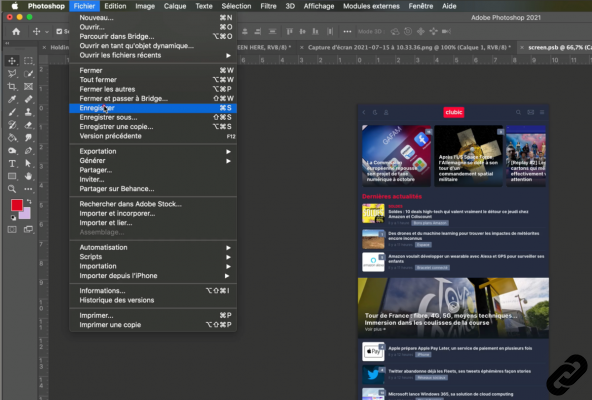Switch to the screen.psb document tab
Viewport: 592px width, 400px height.
[560, 48]
